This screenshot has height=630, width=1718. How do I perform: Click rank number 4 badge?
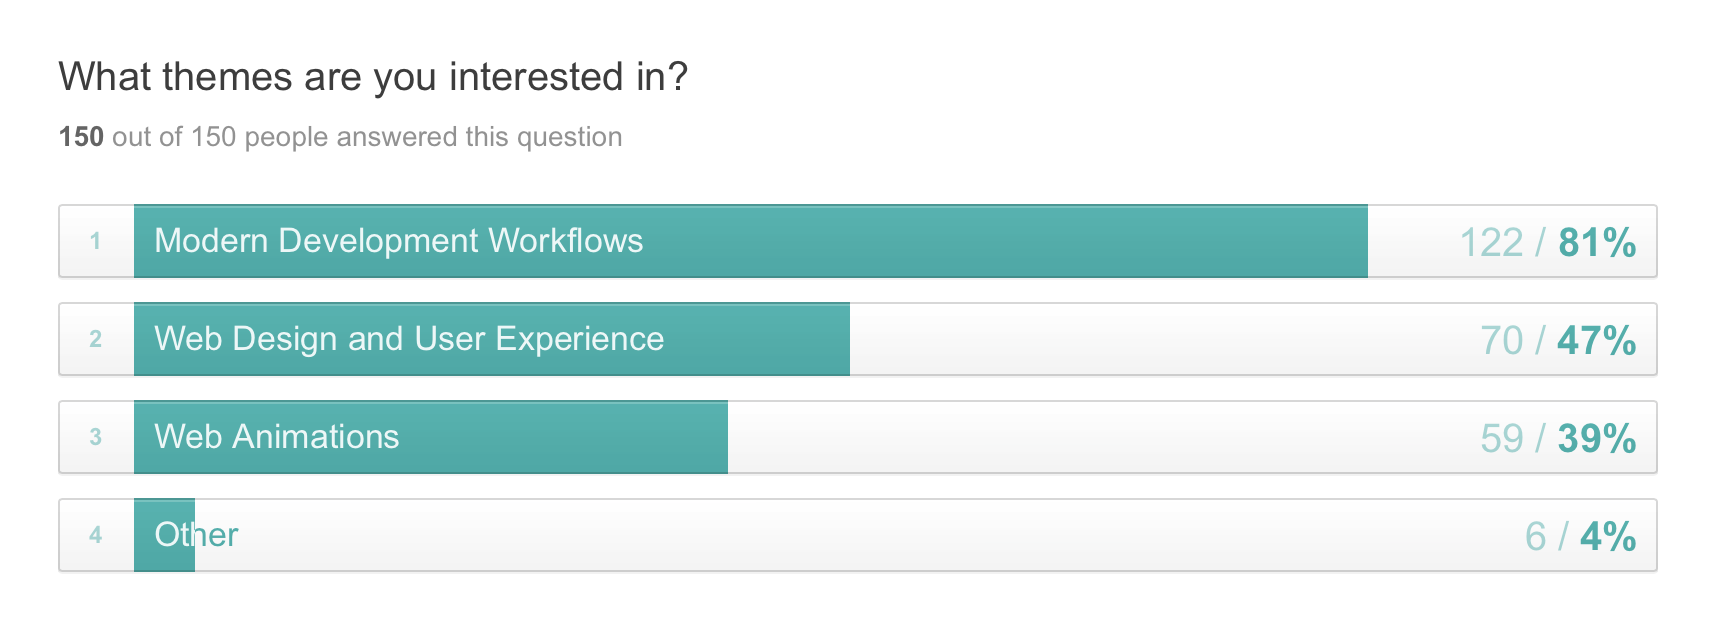point(96,535)
